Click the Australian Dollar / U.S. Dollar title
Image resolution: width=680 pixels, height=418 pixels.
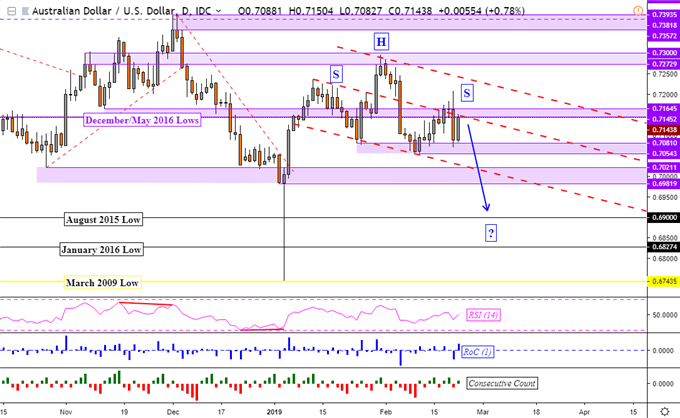[x=104, y=11]
